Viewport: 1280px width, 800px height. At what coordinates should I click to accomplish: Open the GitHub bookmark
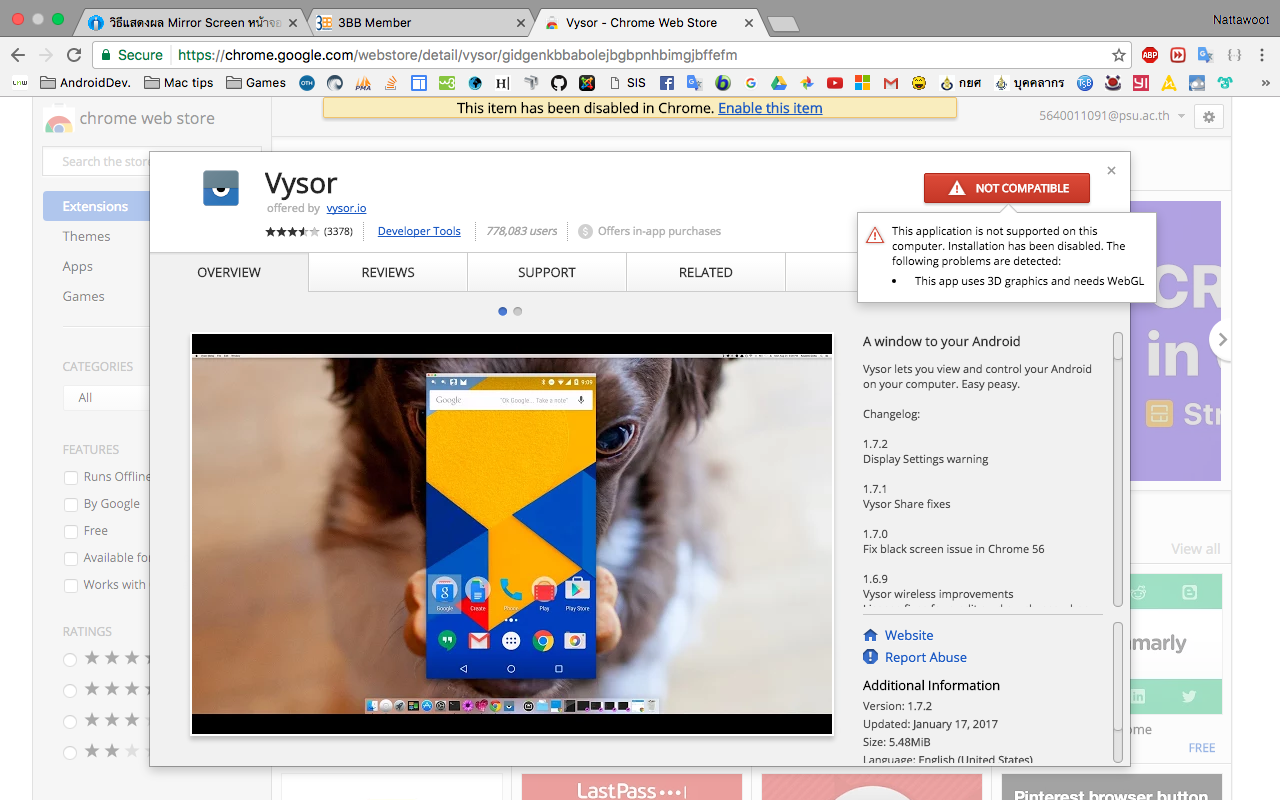click(559, 83)
